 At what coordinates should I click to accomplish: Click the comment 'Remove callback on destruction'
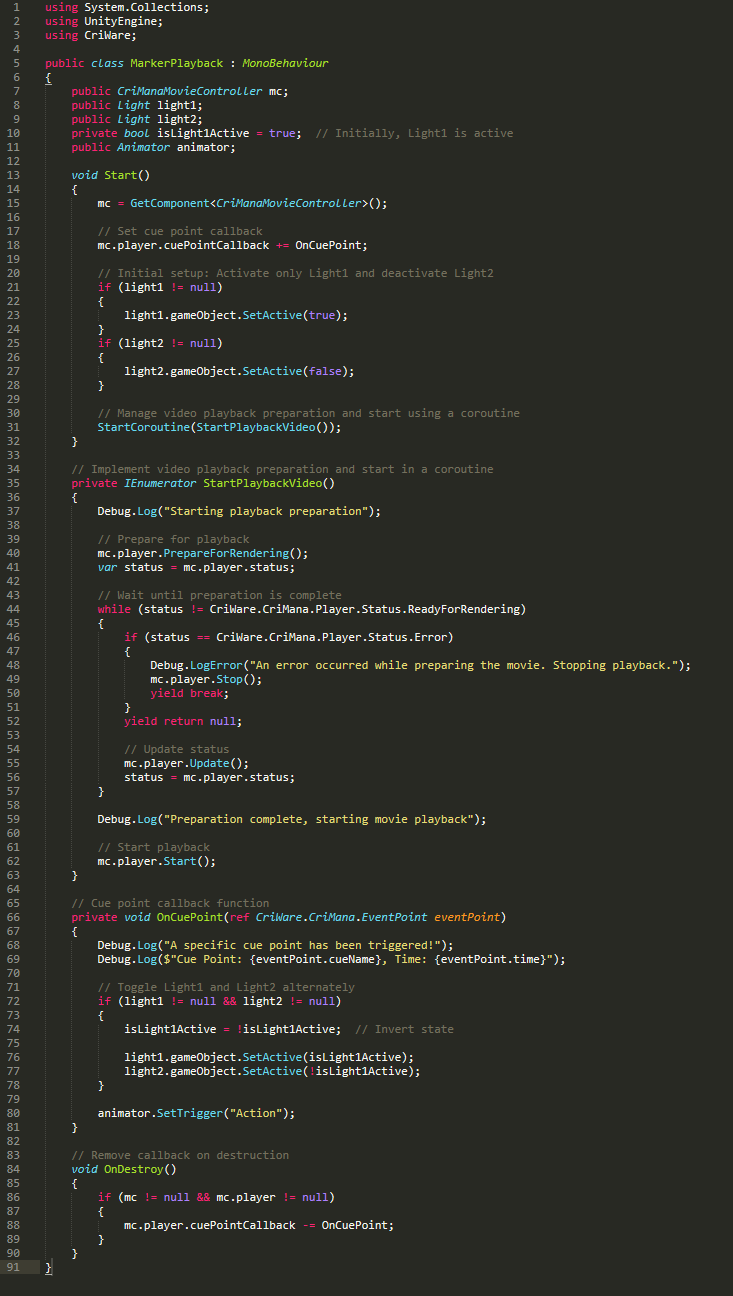click(180, 1155)
